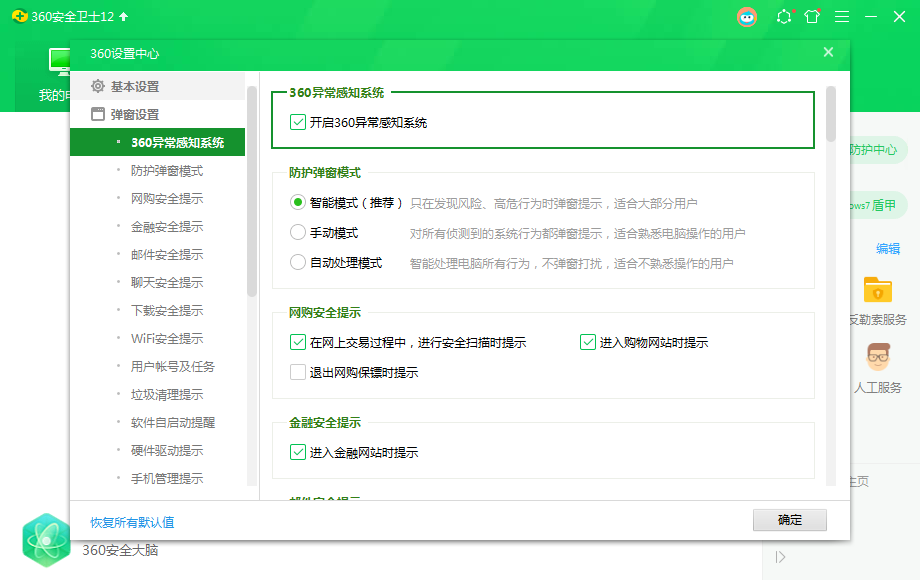Click the 人工服务 avatar icon

tap(878, 356)
